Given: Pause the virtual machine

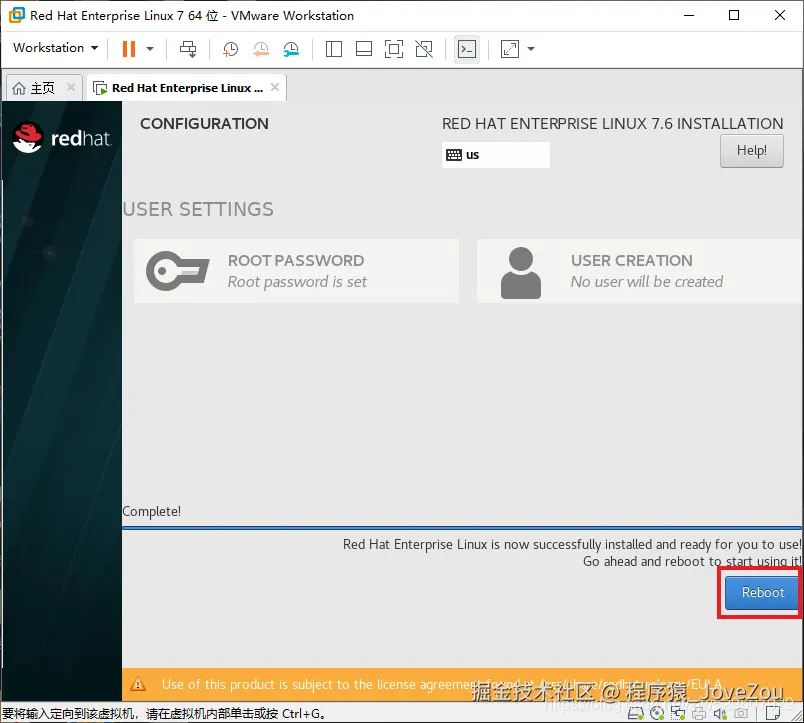Looking at the screenshot, I should click(129, 49).
